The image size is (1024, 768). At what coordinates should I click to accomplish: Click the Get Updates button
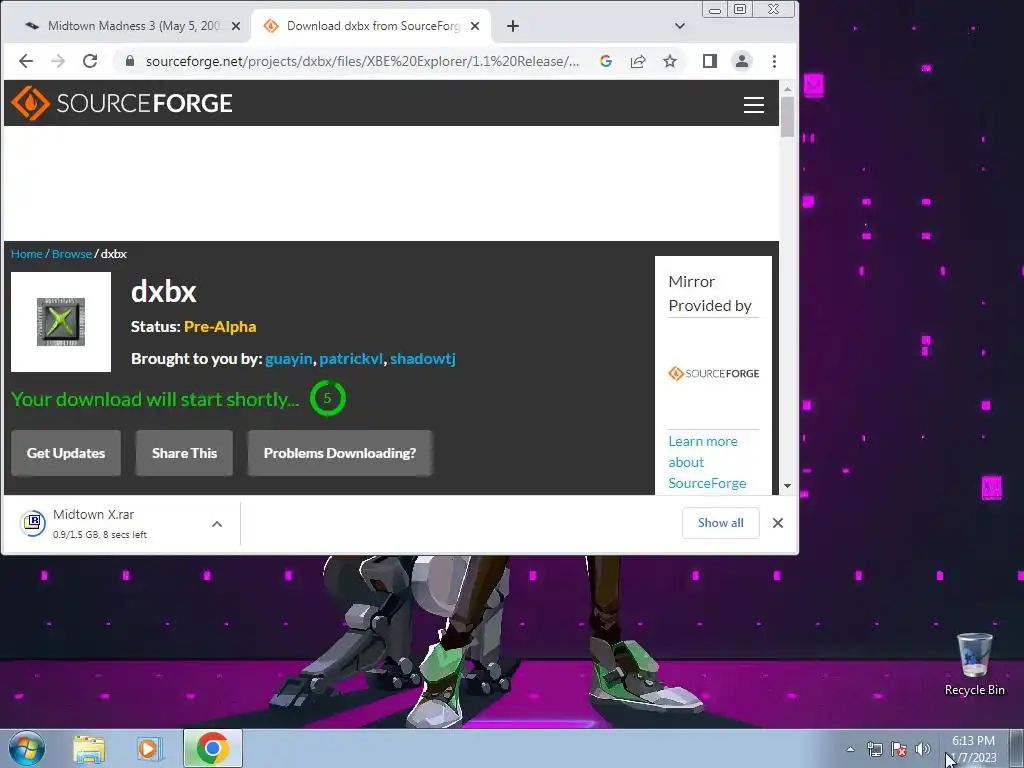66,453
